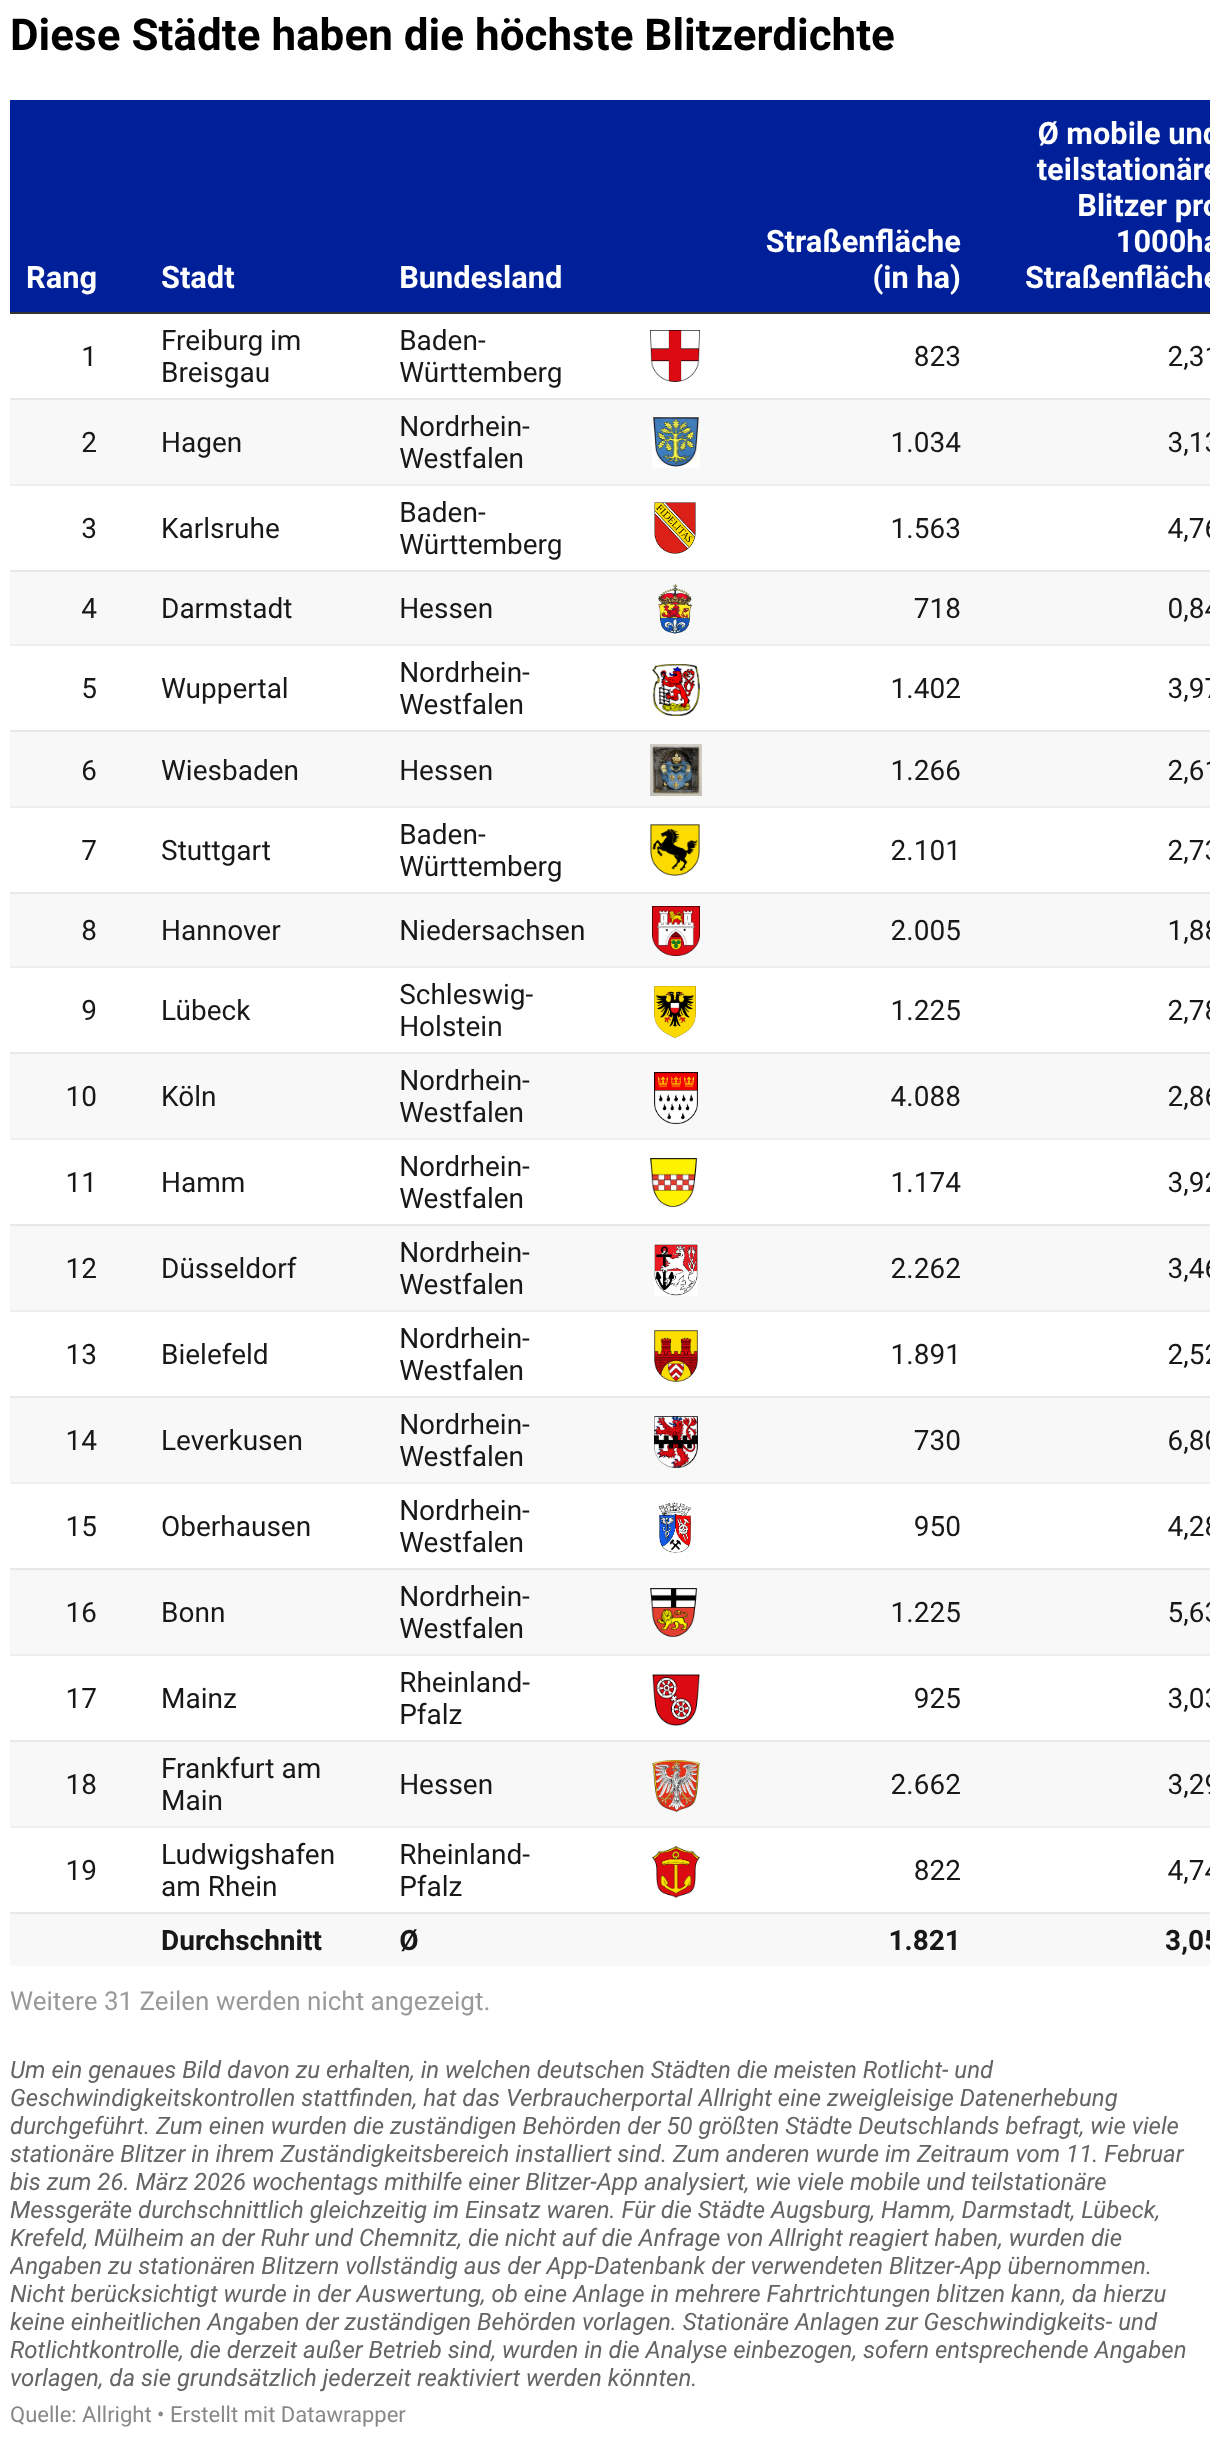Image resolution: width=1220 pixels, height=2440 pixels.
Task: Select the Durchschnitt summary row
Action: click(610, 1940)
